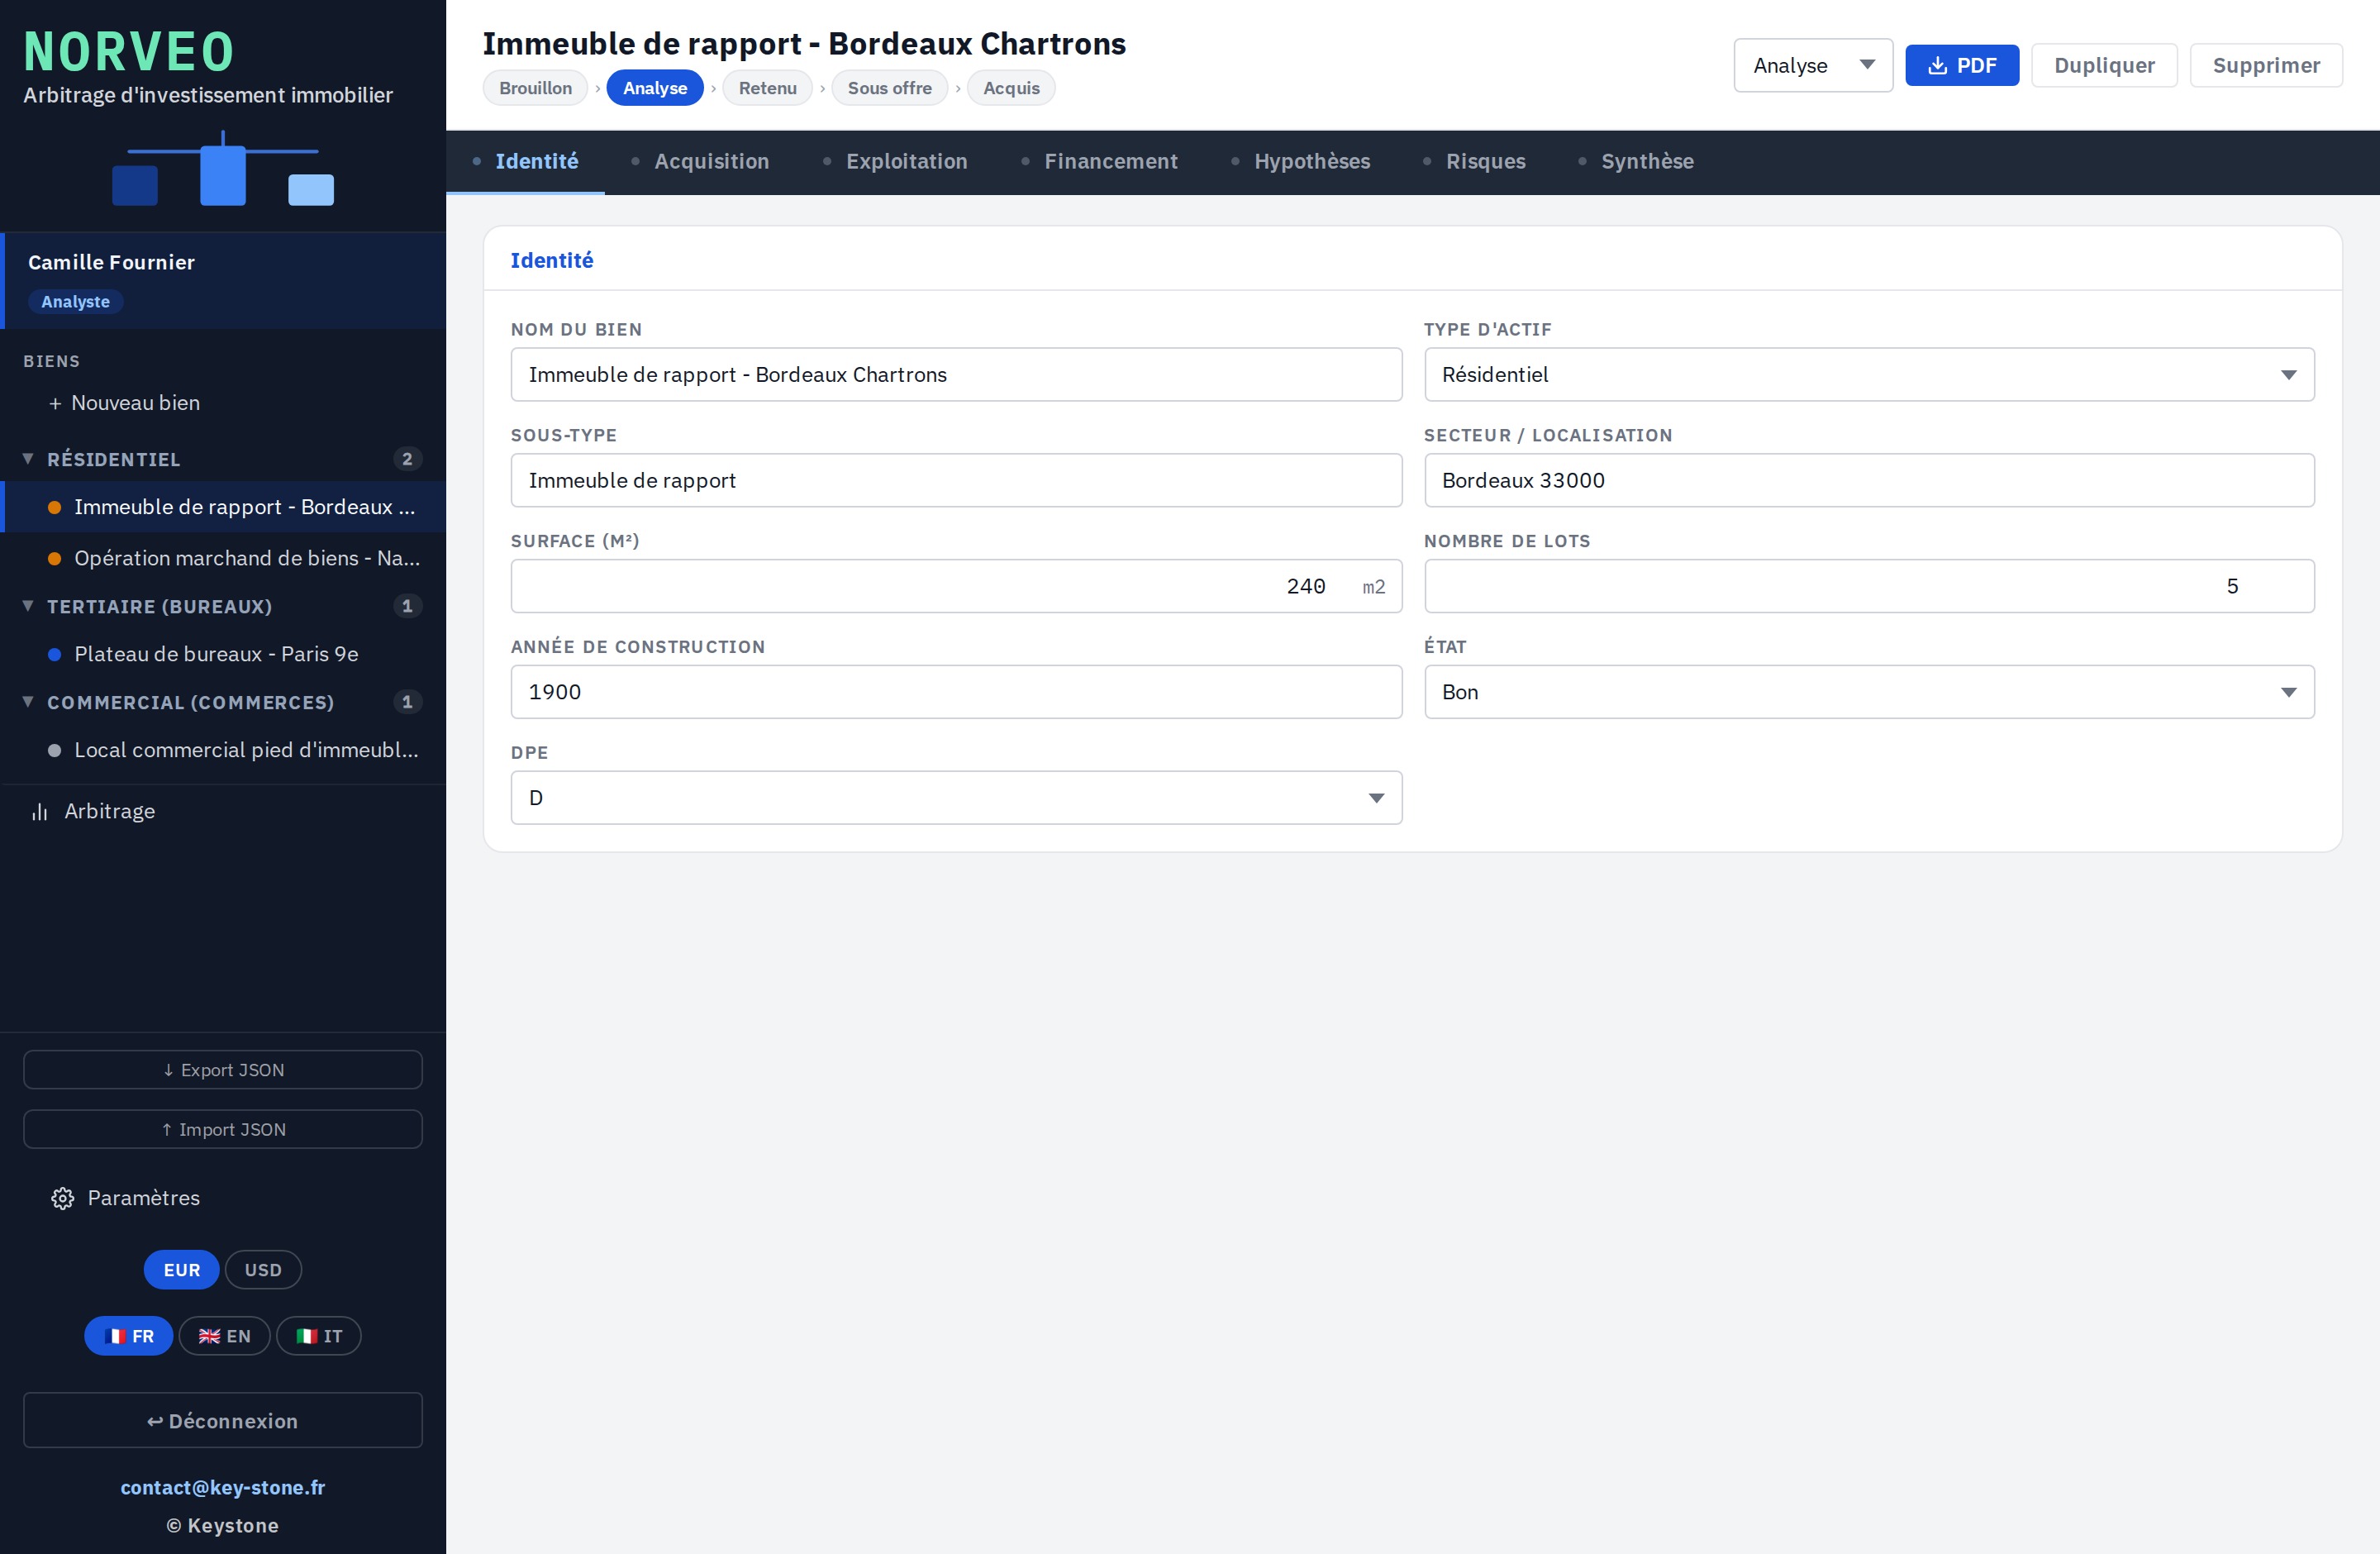Open the Hypothèses tab

point(1300,161)
